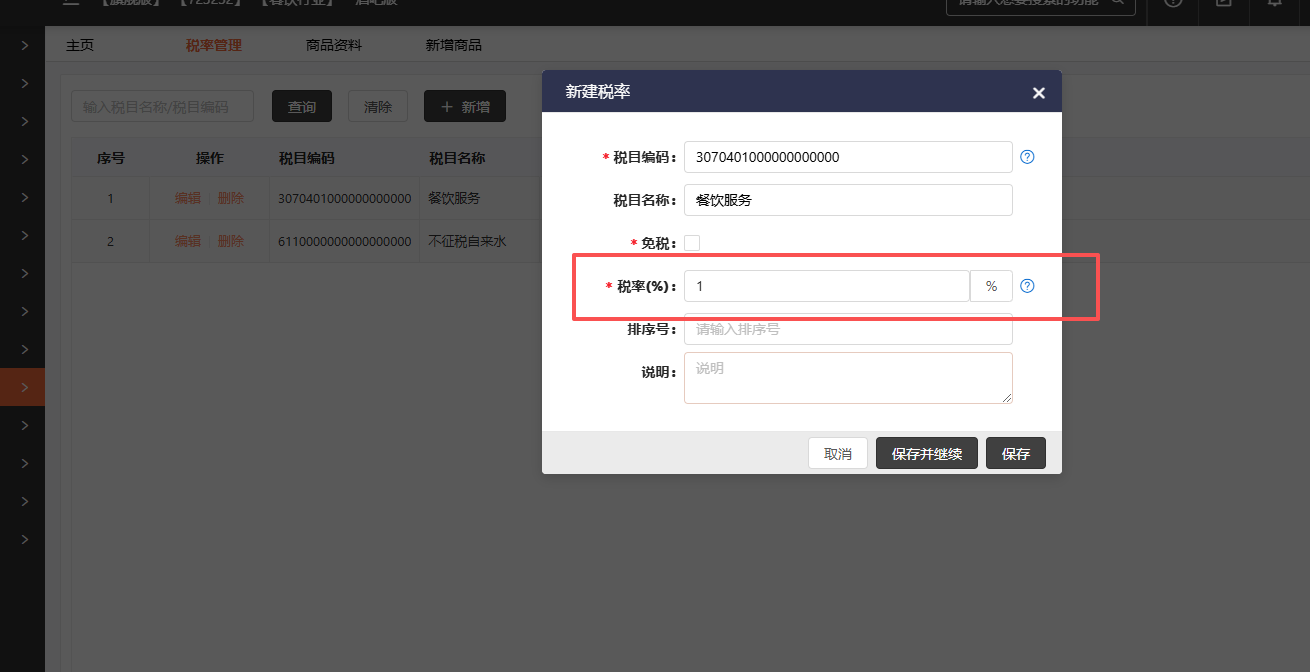Image resolution: width=1310 pixels, height=672 pixels.
Task: Click the help icon beside 税目编码 field
Action: tap(1026, 157)
